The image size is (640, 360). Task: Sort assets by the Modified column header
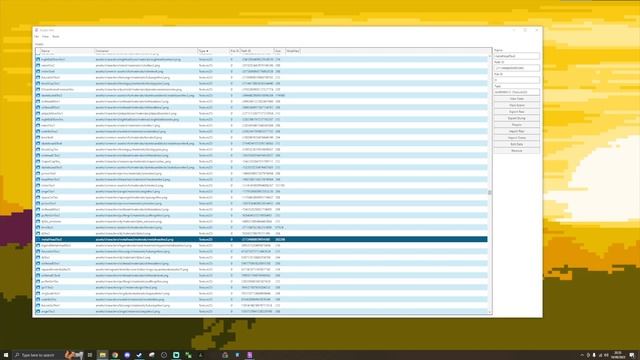293,51
